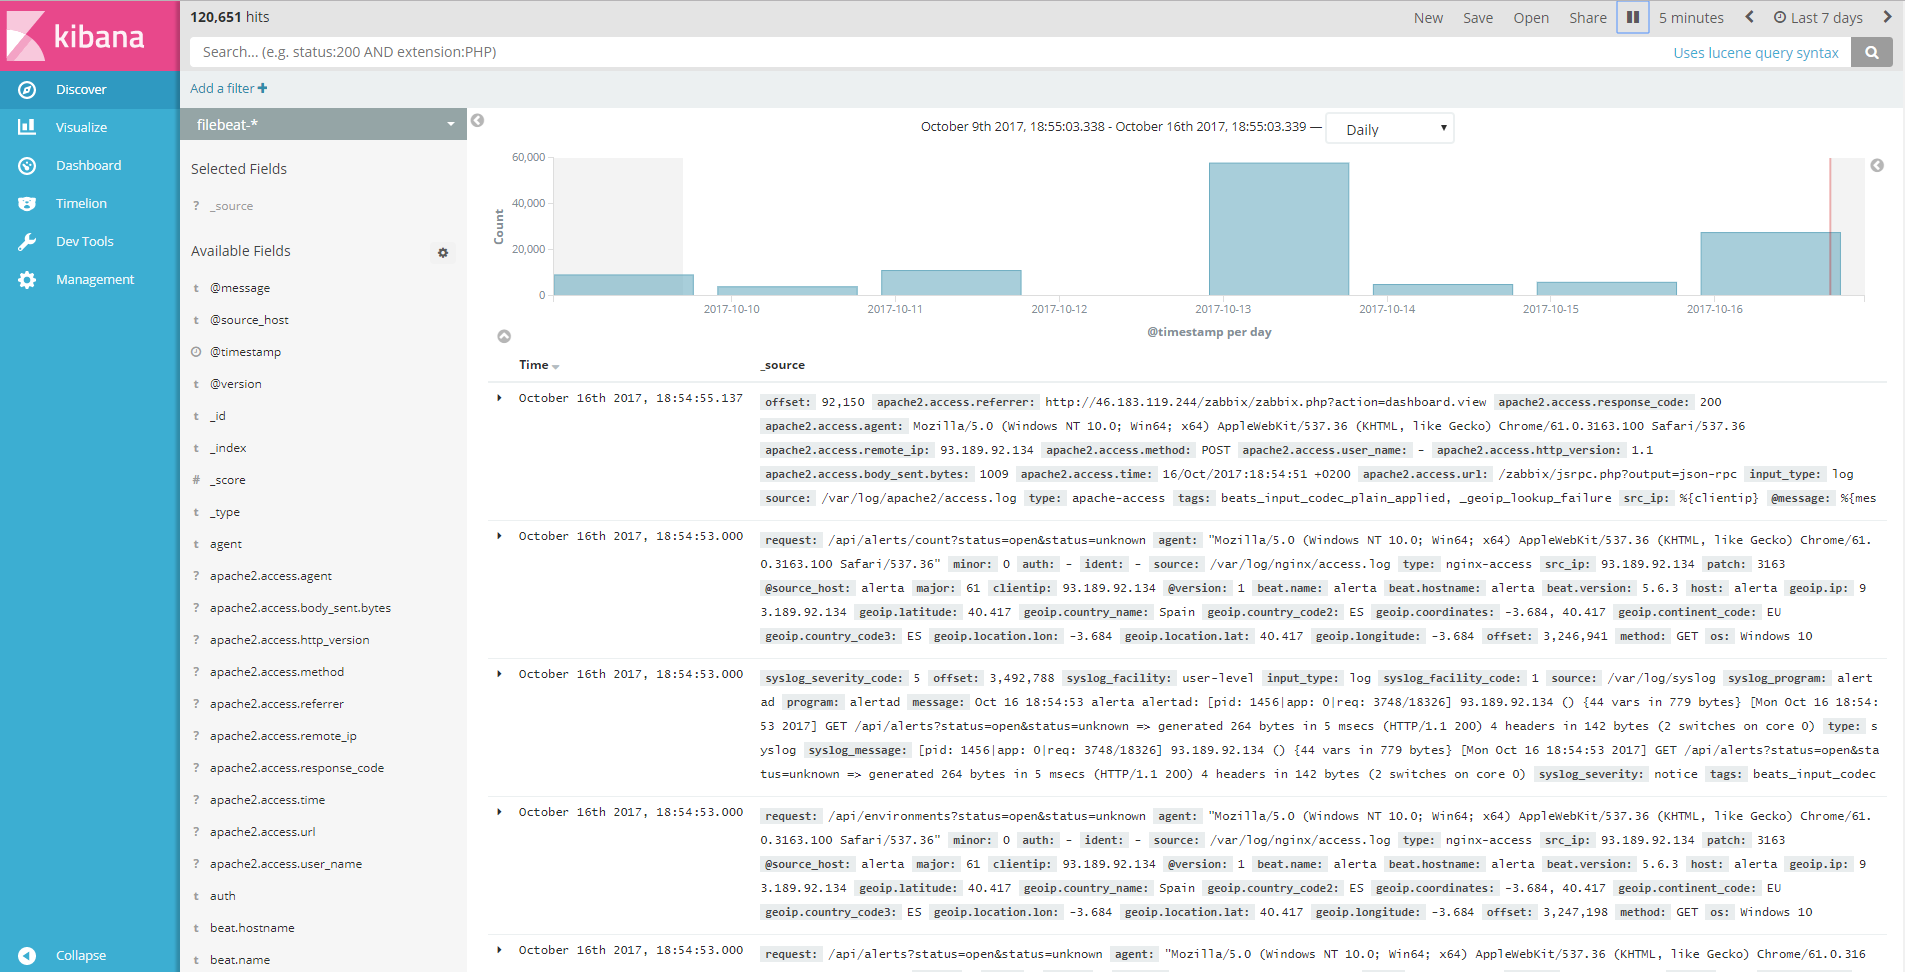The width and height of the screenshot is (1905, 972).
Task: Sort by the Time column header
Action: [539, 365]
